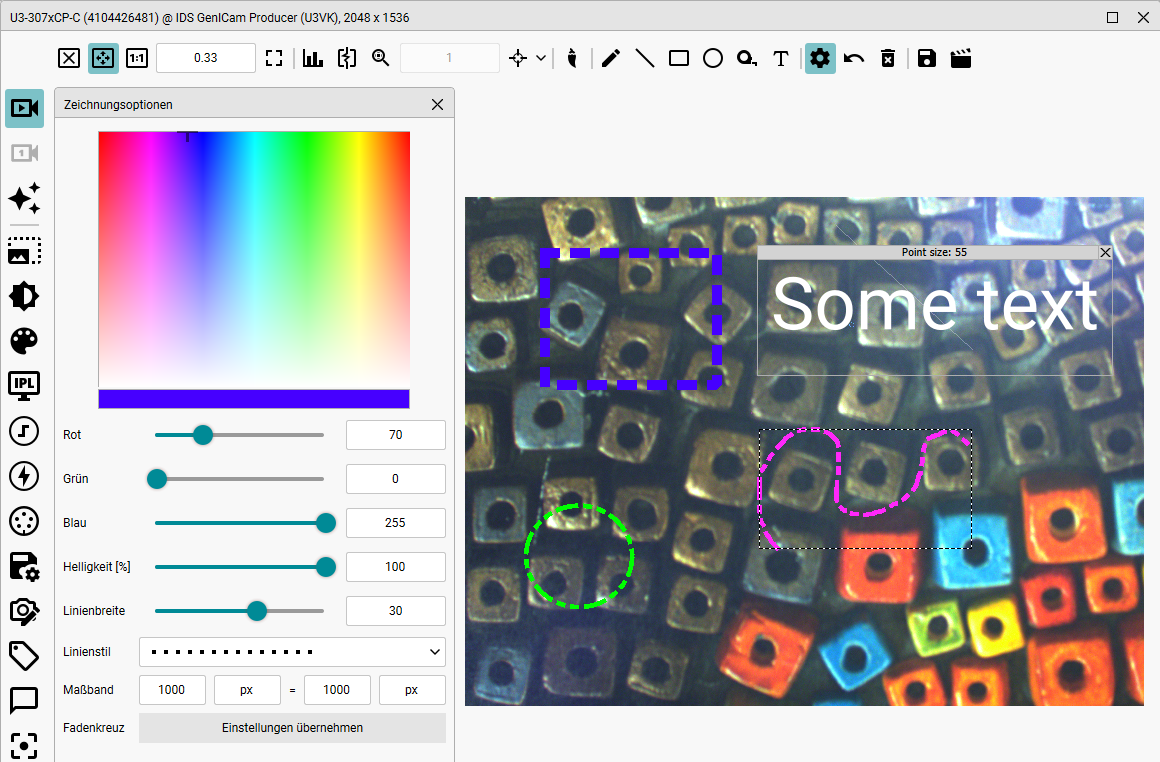Image resolution: width=1160 pixels, height=762 pixels.
Task: Open the histogram view
Action: 313,58
